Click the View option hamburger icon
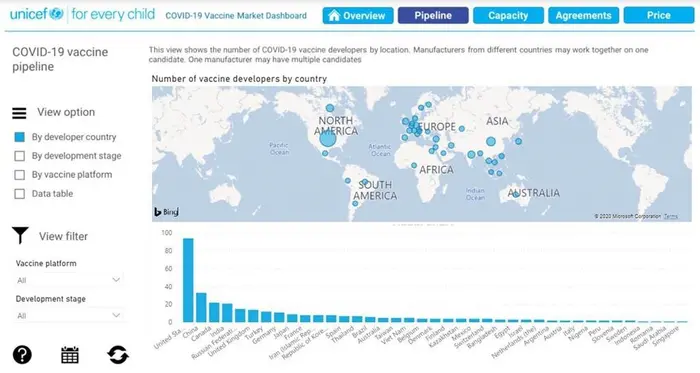Viewport: 700px width, 373px height. coord(19,113)
